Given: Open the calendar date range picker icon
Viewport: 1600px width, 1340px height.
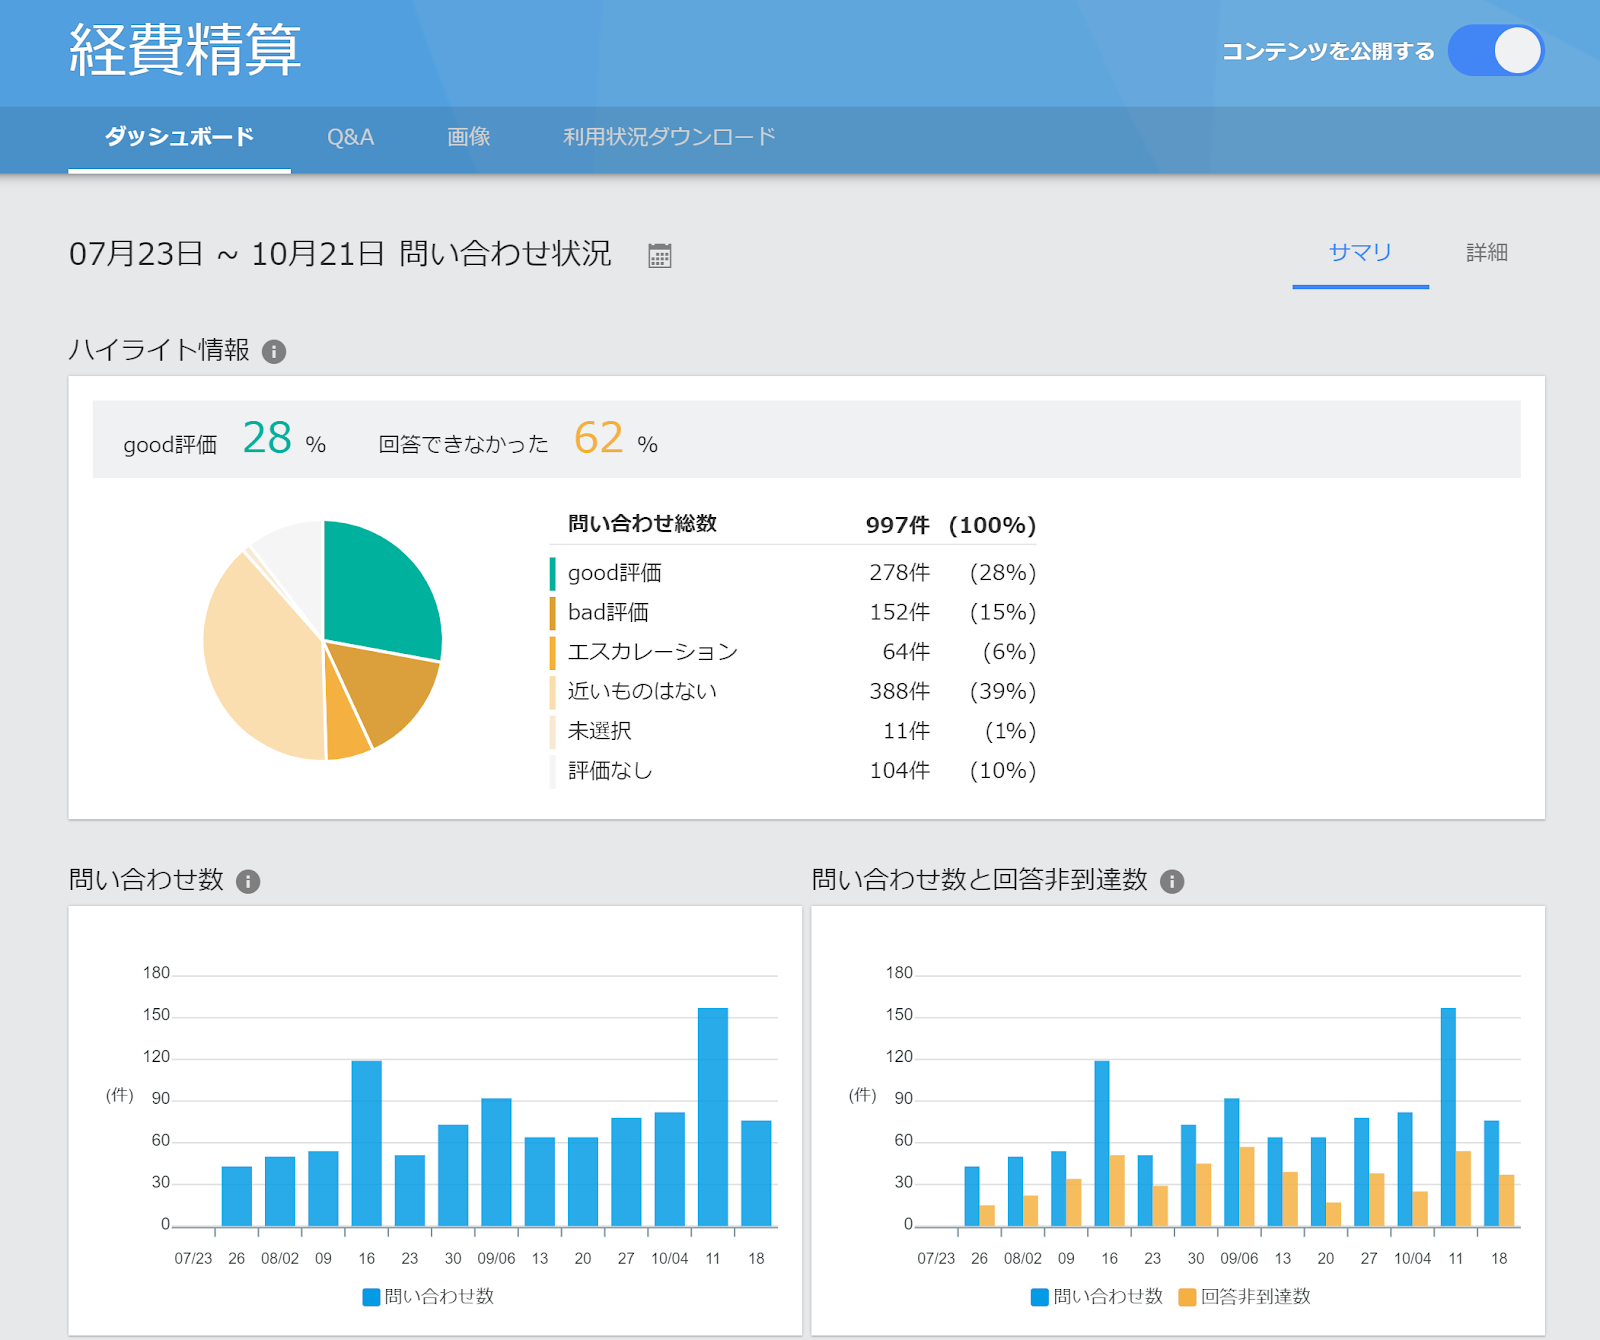Looking at the screenshot, I should [659, 256].
